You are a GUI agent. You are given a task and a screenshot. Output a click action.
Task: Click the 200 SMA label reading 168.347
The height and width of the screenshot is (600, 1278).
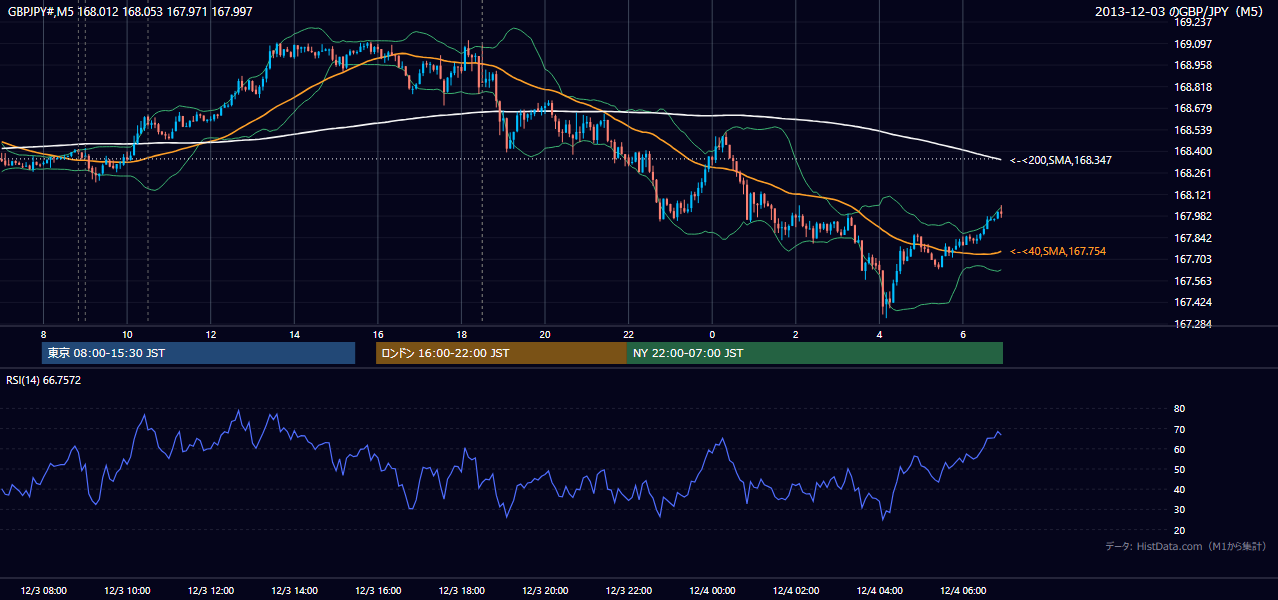[1061, 160]
